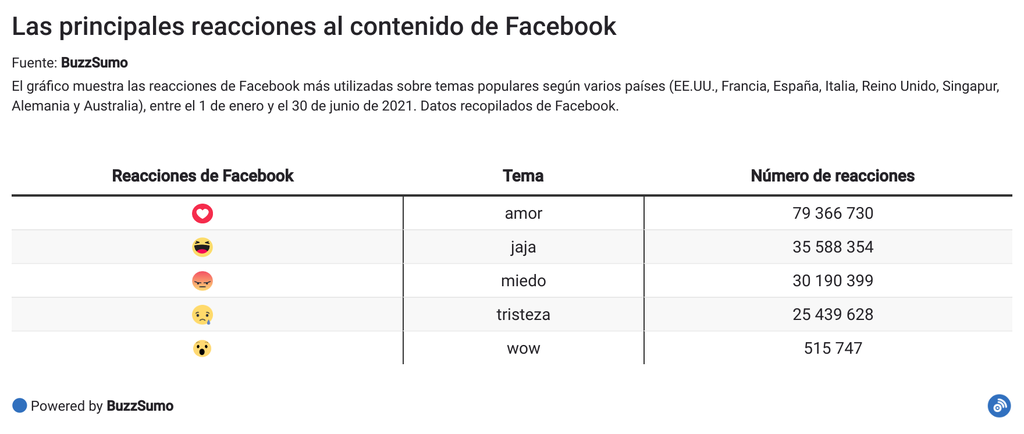Click the 79 366 730 reactions value

click(x=832, y=213)
